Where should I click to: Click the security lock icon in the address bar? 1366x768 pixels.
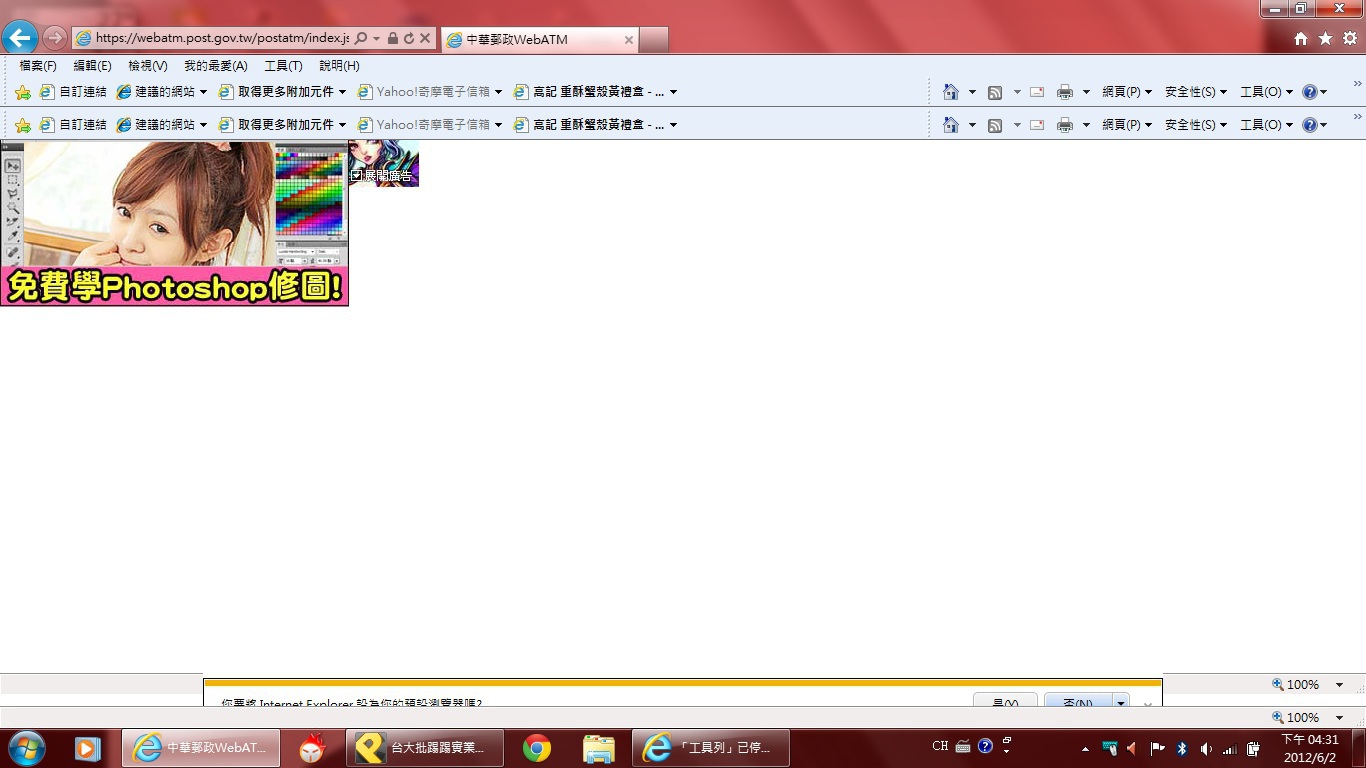[x=393, y=38]
